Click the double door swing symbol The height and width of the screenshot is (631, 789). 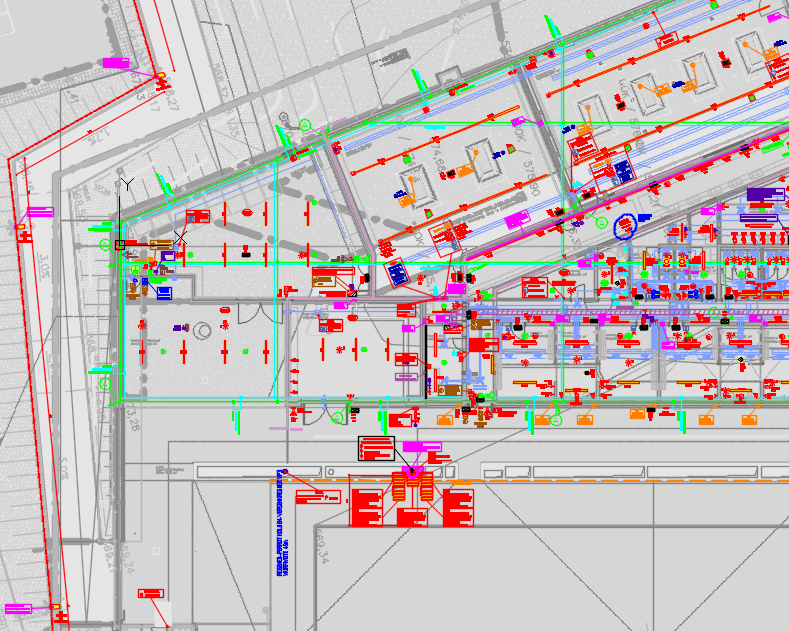[261, 313]
